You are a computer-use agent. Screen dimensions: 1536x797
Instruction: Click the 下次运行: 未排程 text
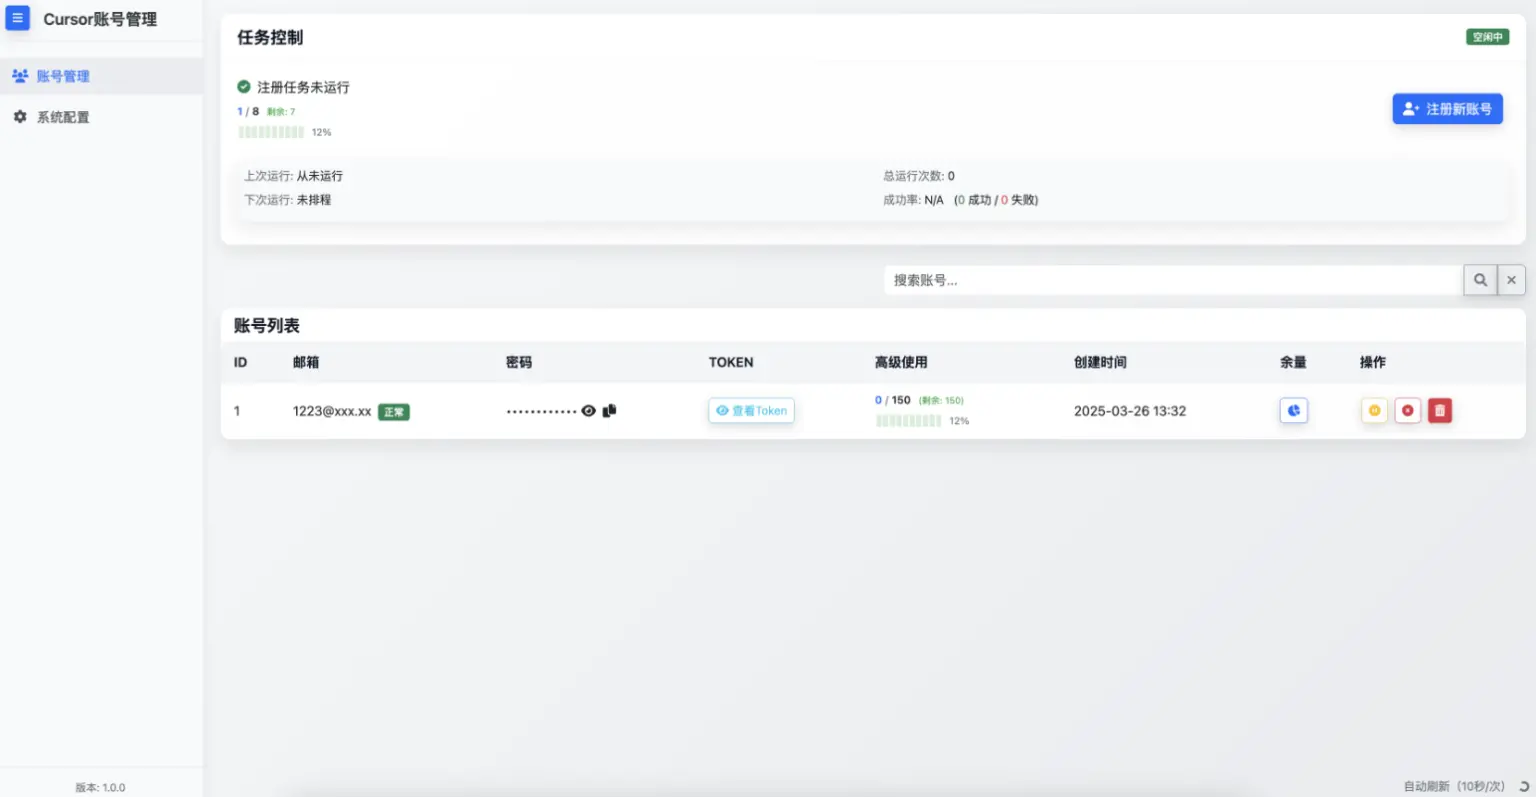click(x=287, y=200)
